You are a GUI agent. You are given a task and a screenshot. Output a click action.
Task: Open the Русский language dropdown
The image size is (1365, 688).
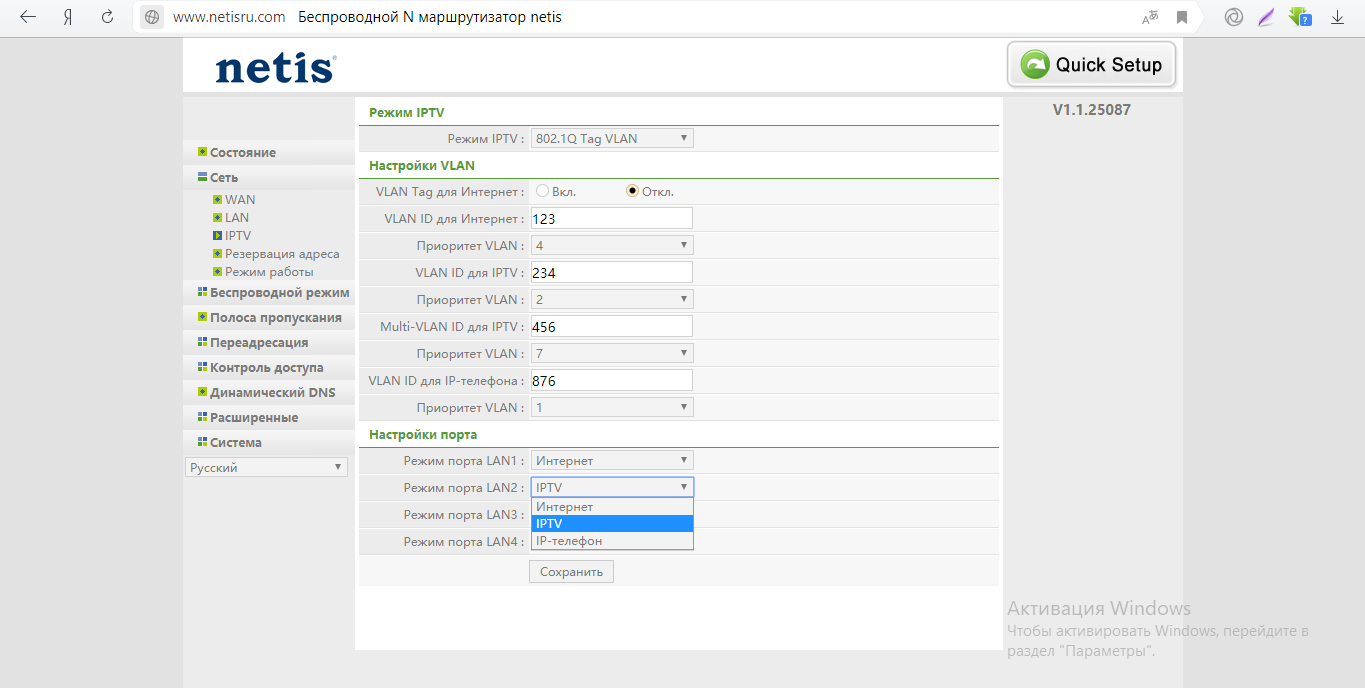266,467
